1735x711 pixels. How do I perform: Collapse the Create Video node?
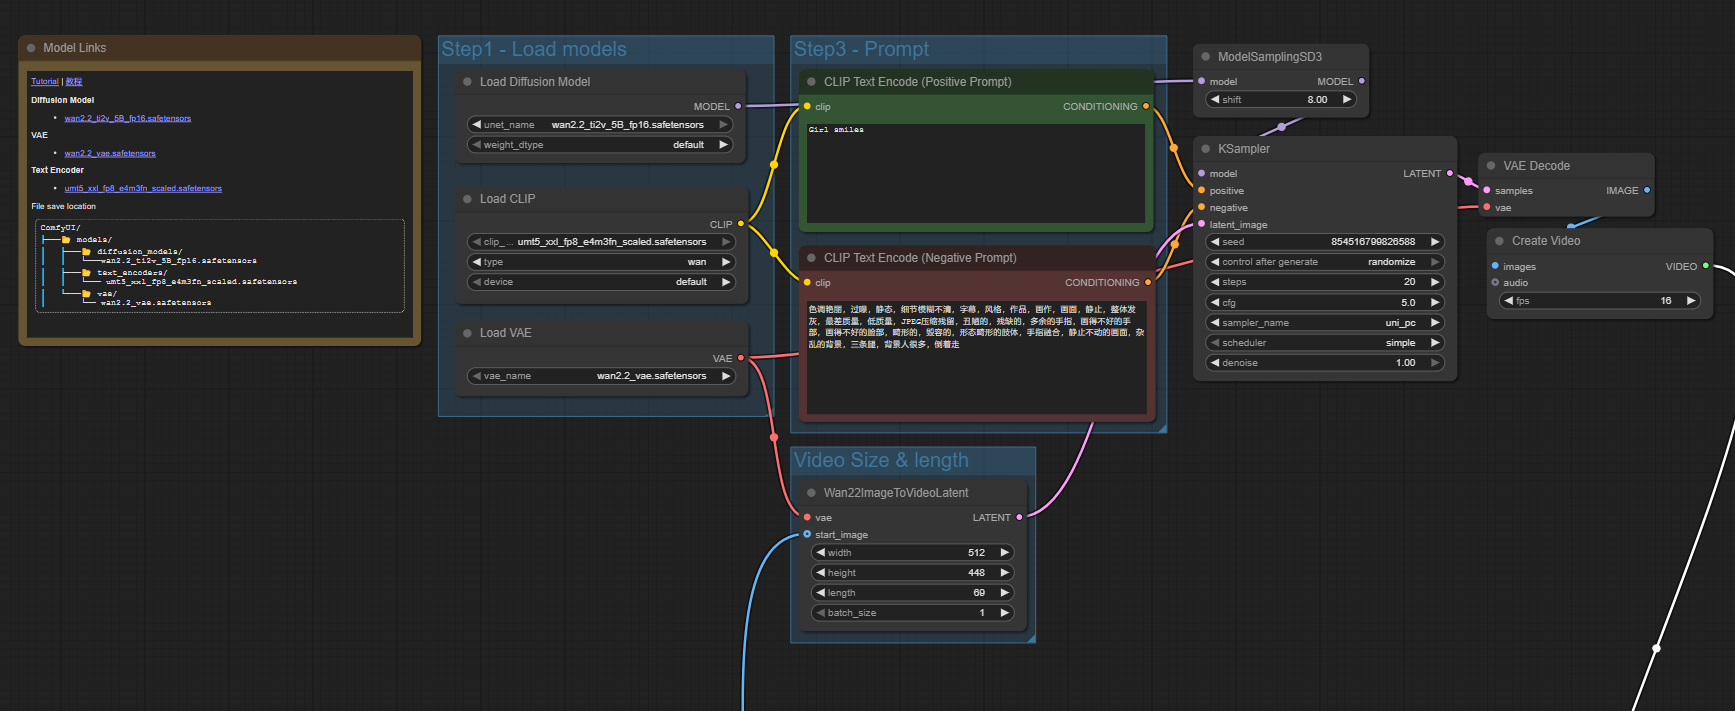click(x=1499, y=241)
